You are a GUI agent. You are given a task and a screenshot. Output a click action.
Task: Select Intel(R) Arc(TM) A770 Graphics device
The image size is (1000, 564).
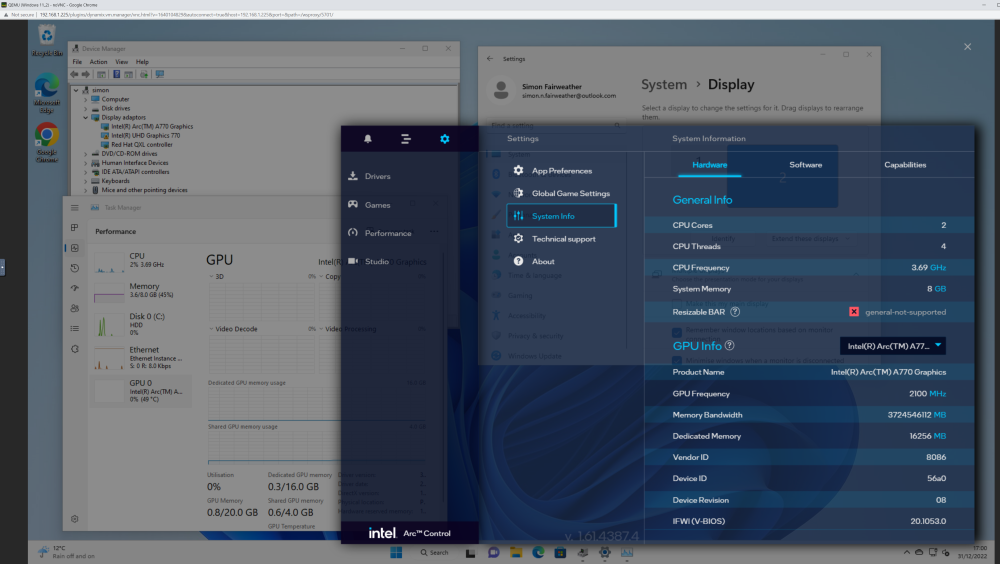(x=152, y=126)
